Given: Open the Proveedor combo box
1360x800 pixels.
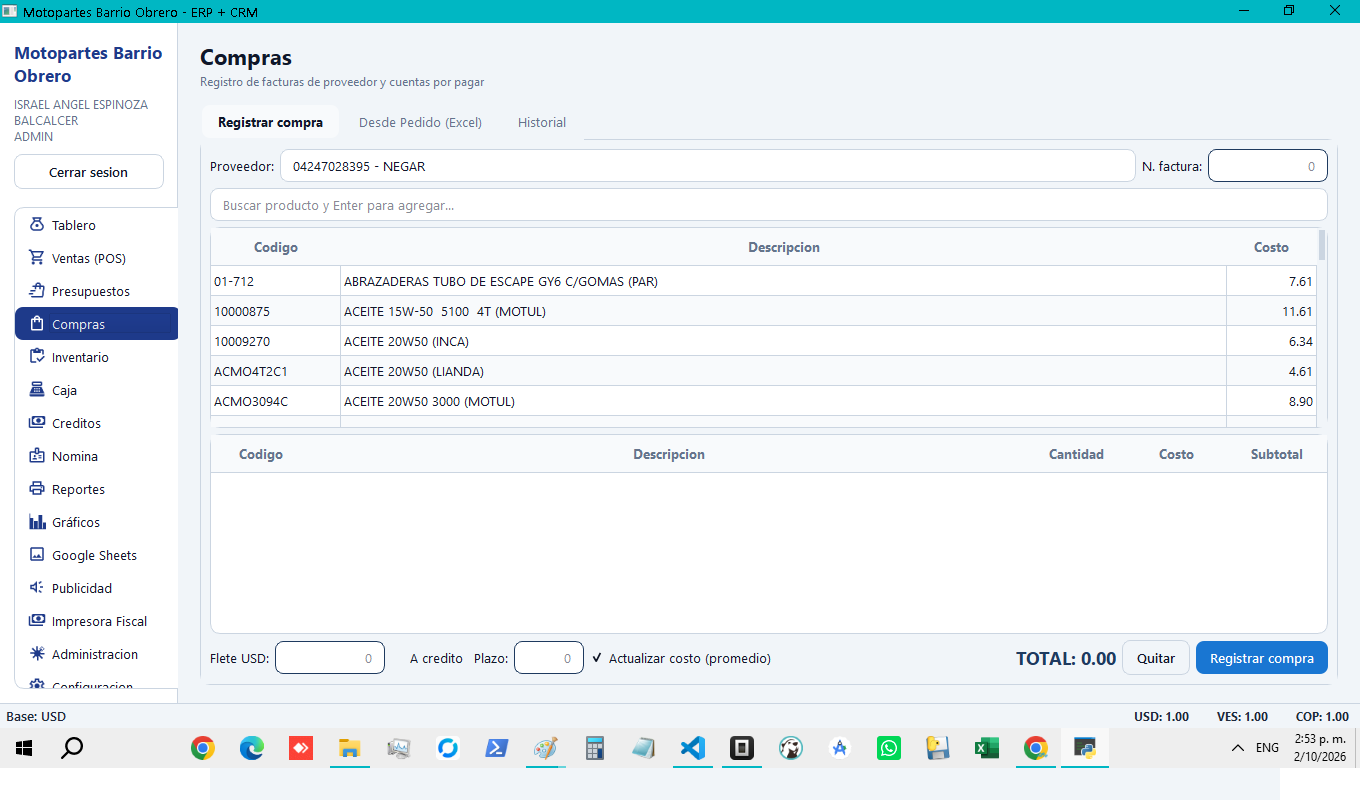Looking at the screenshot, I should 707,166.
